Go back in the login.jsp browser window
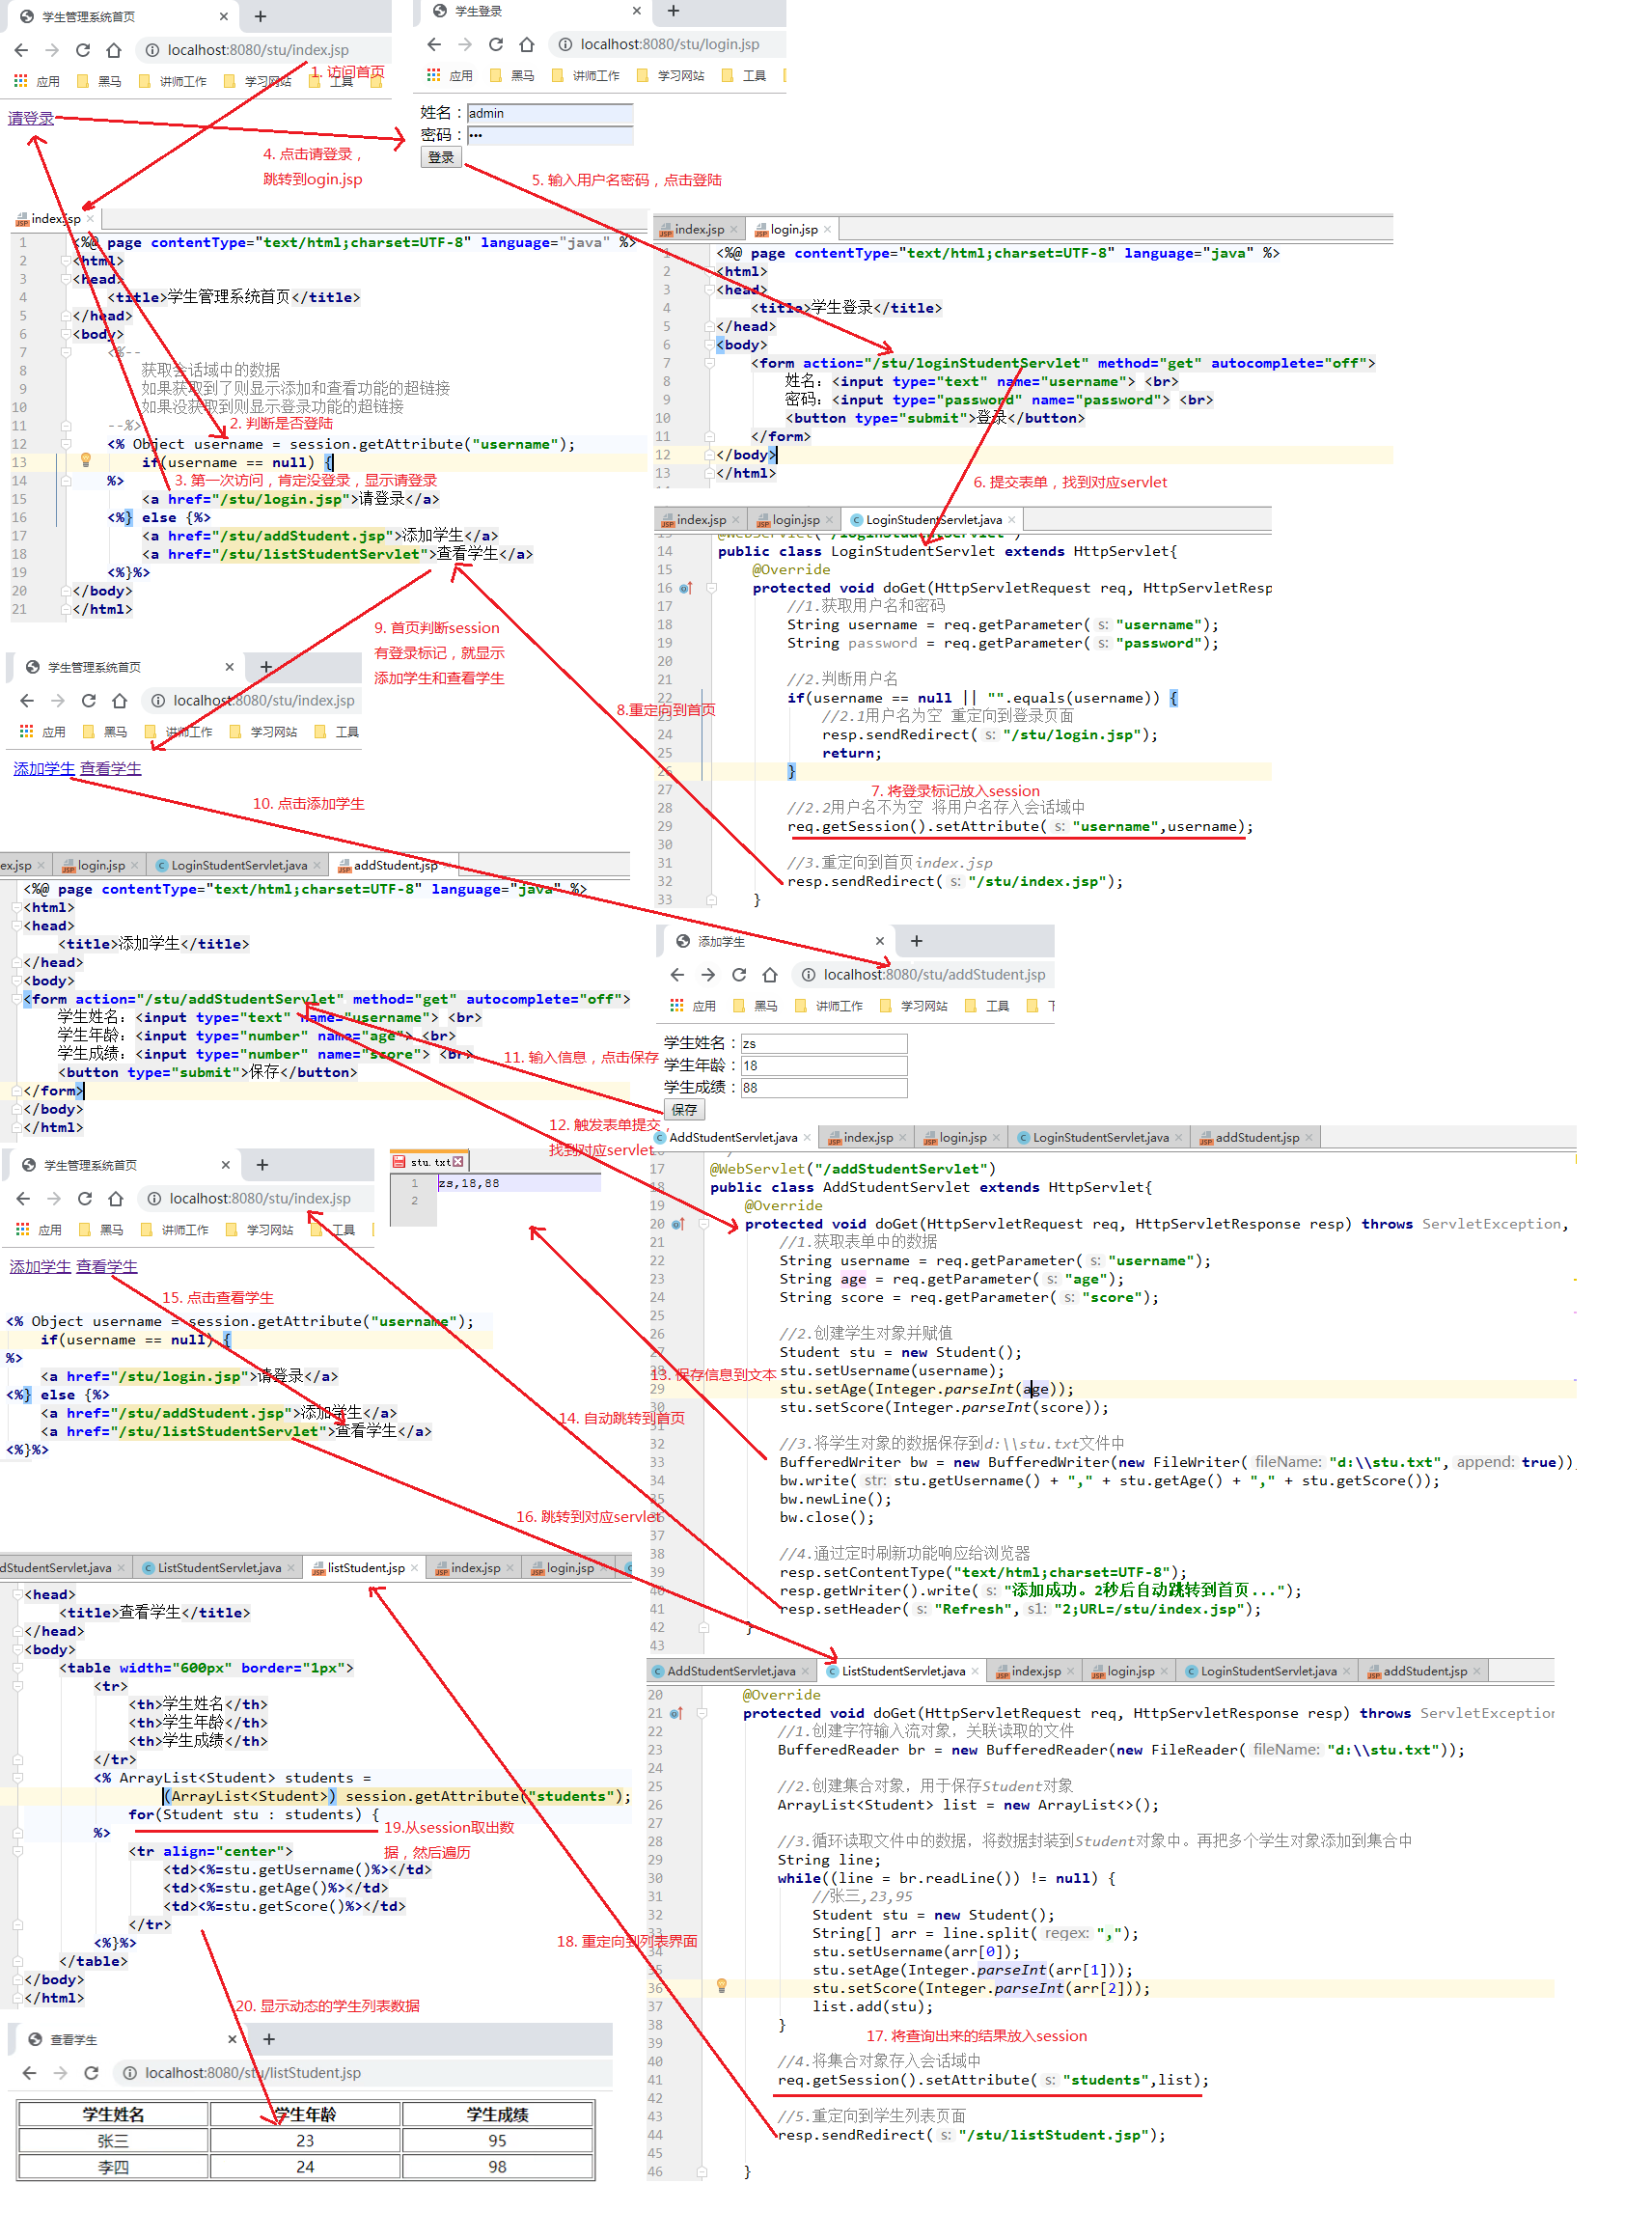 point(434,44)
